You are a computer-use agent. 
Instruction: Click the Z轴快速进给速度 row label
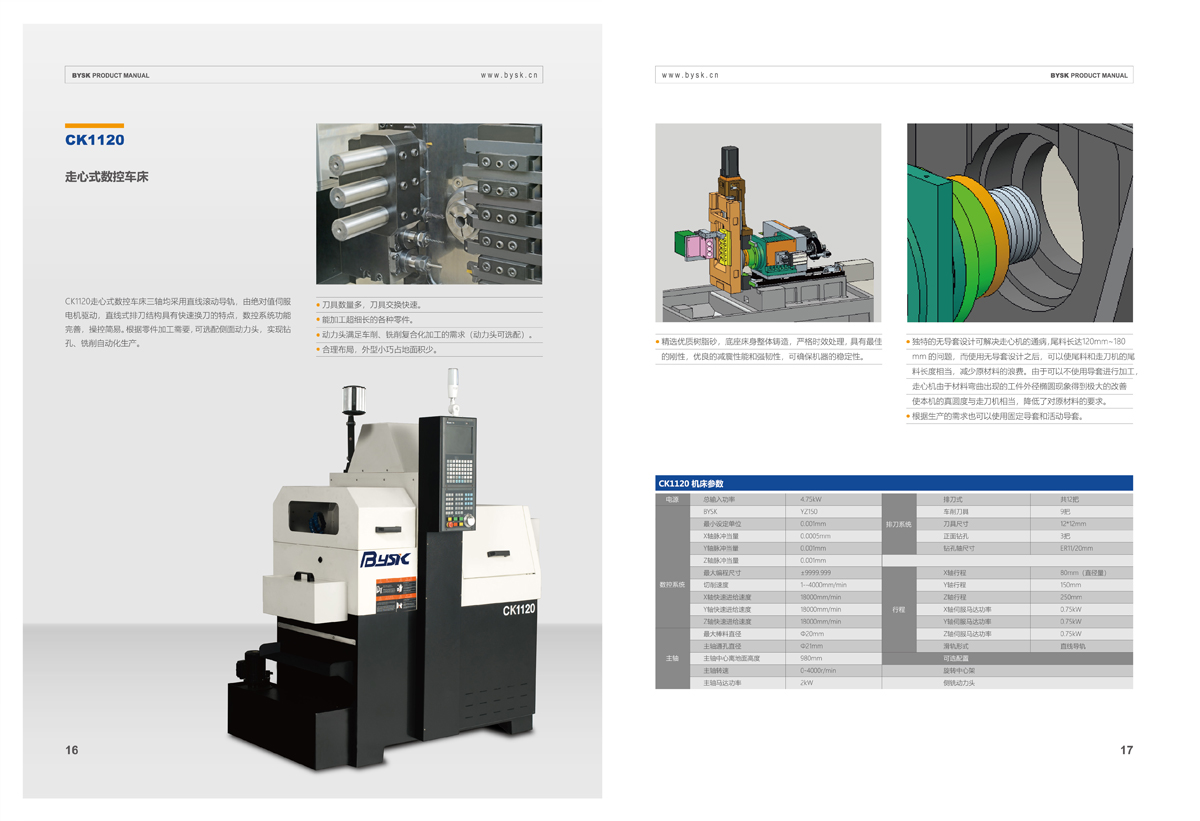[x=726, y=621]
